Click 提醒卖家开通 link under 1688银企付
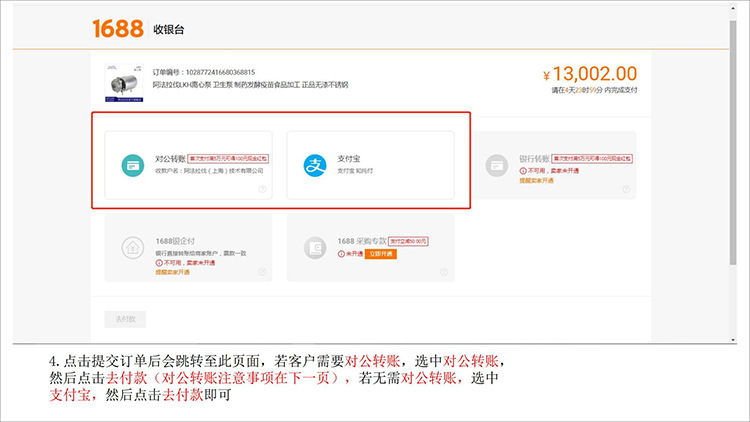Viewport: 750px width, 422px height. [x=172, y=272]
